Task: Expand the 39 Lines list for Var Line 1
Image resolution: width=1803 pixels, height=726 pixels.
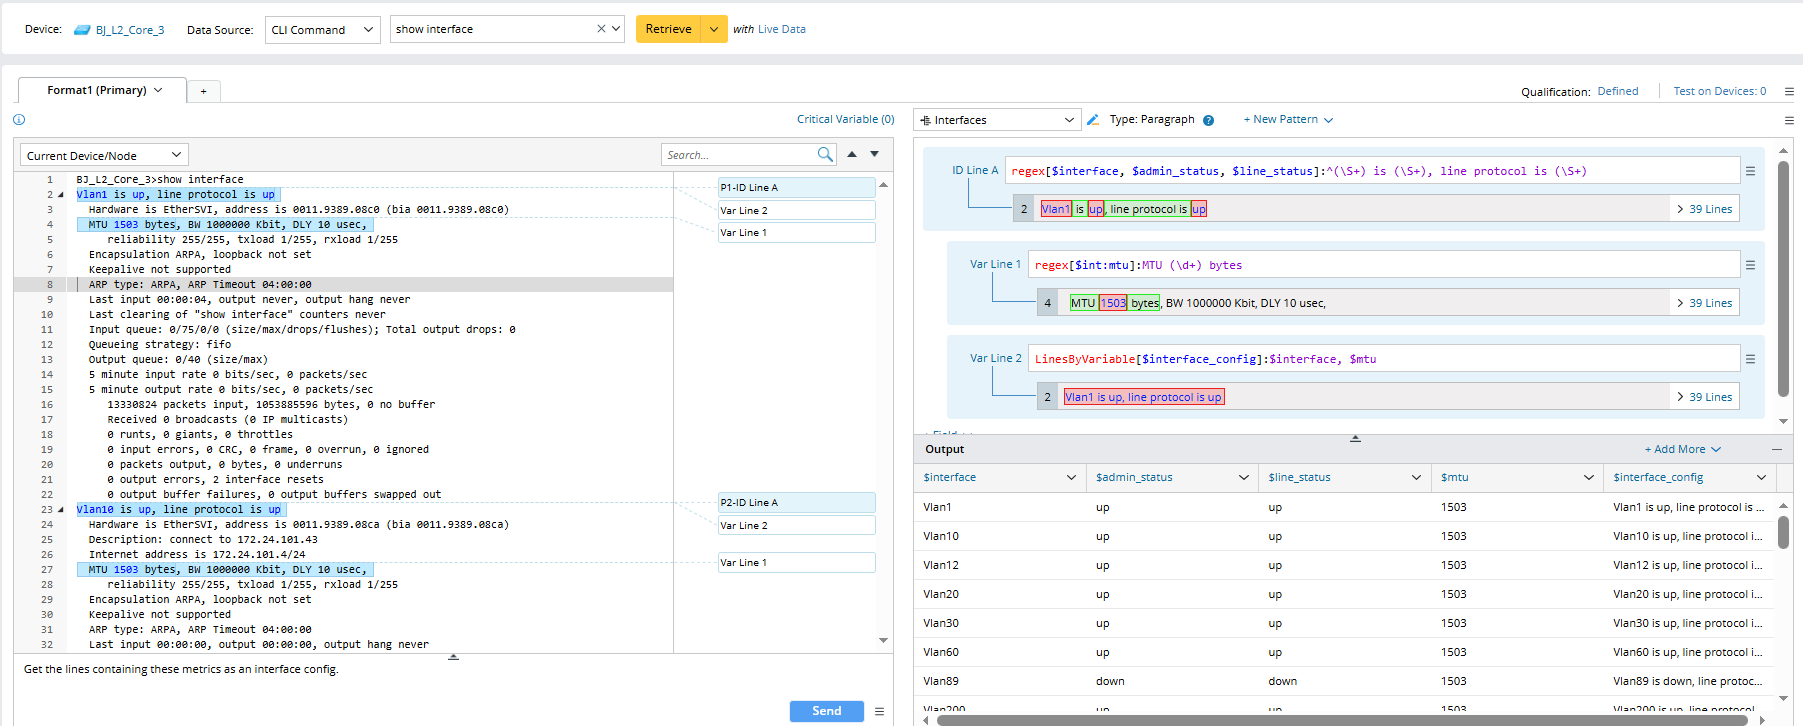Action: click(x=1704, y=303)
